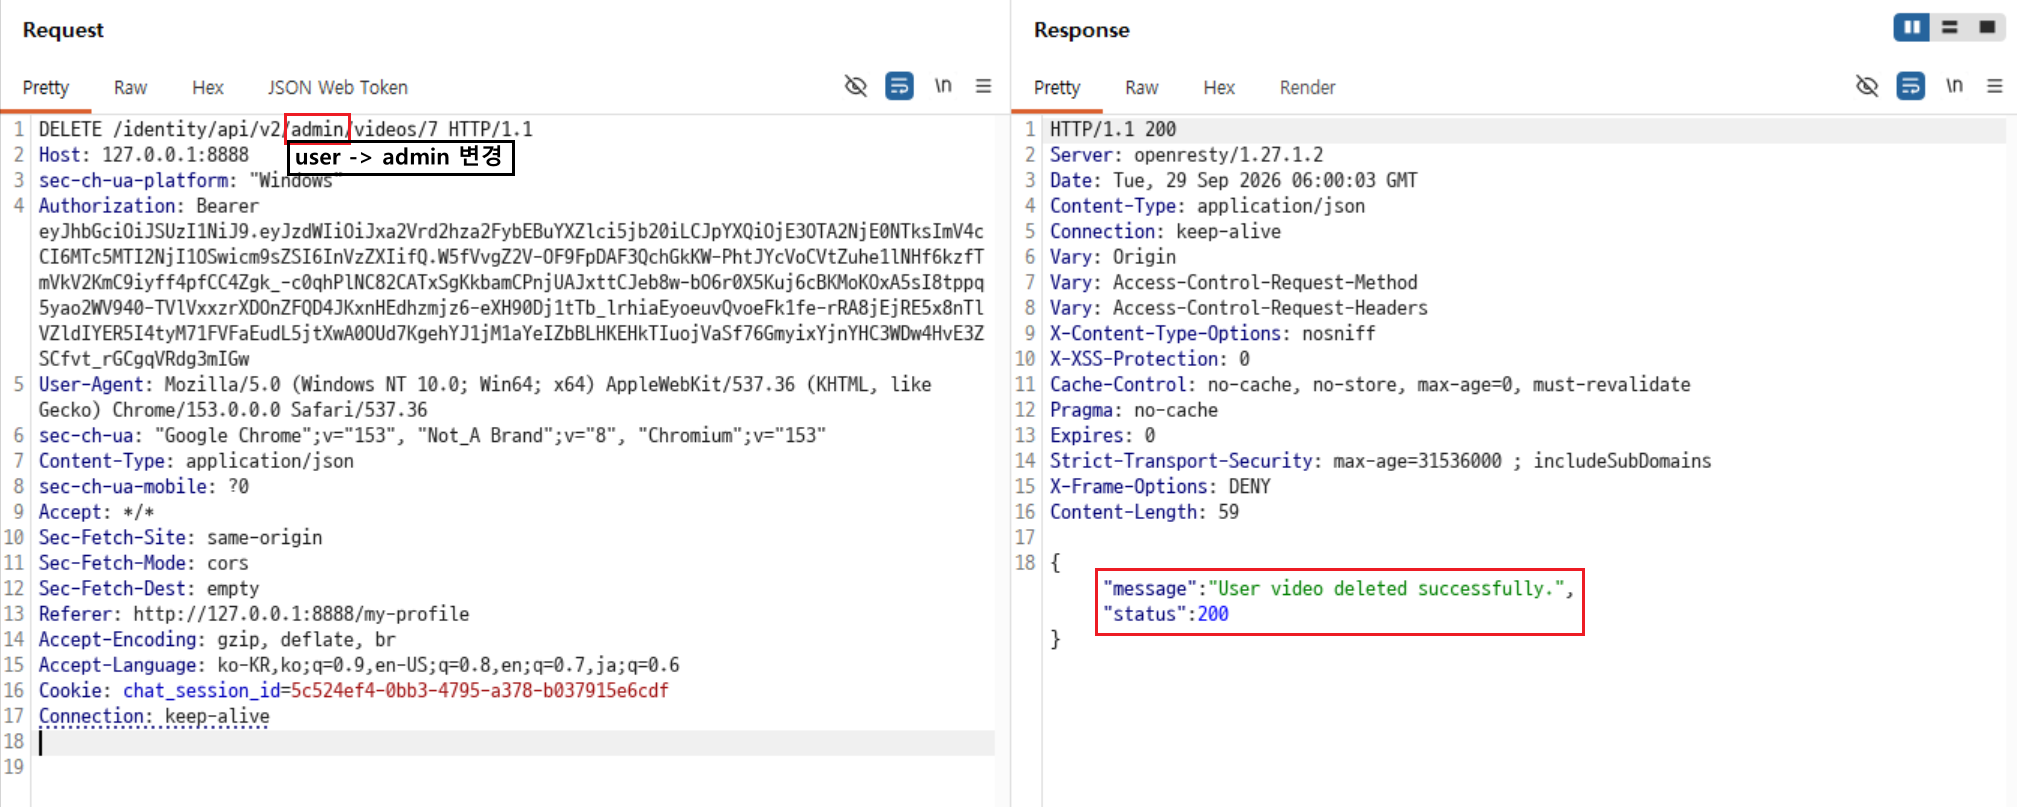Toggle show newlines \n in Response pane
The height and width of the screenshot is (807, 2017).
(1954, 86)
